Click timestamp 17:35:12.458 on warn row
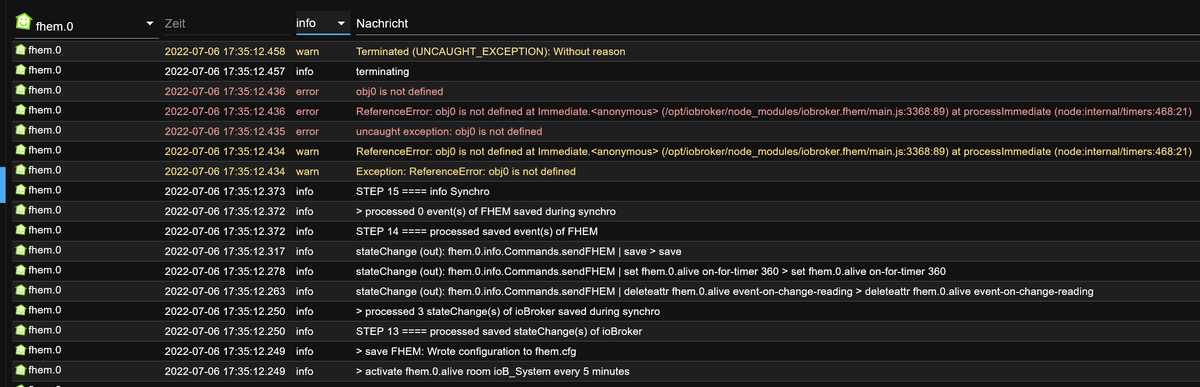 click(224, 51)
